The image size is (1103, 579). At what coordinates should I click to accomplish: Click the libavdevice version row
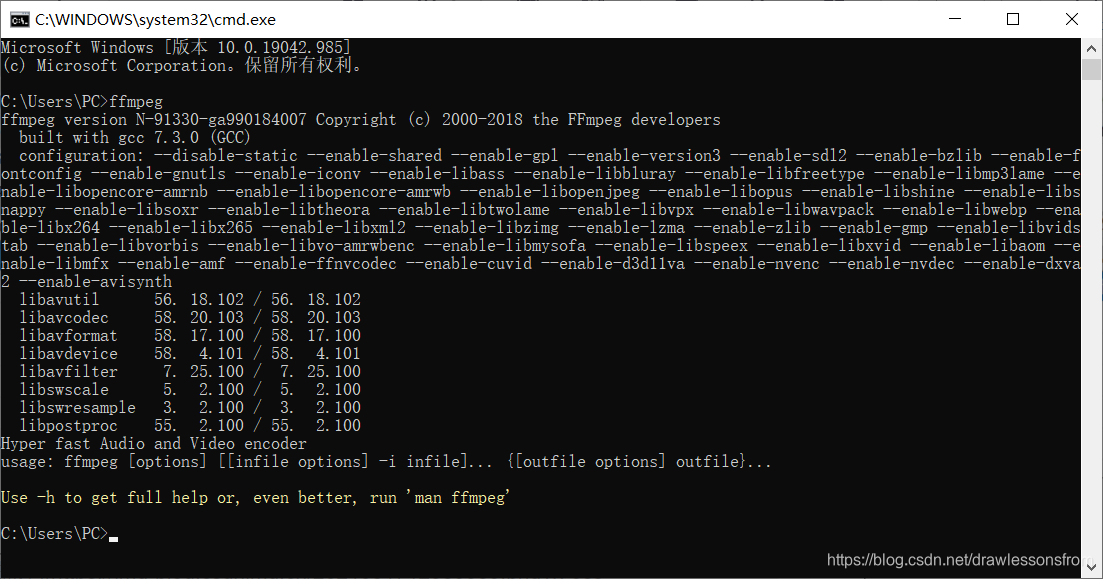[190, 354]
